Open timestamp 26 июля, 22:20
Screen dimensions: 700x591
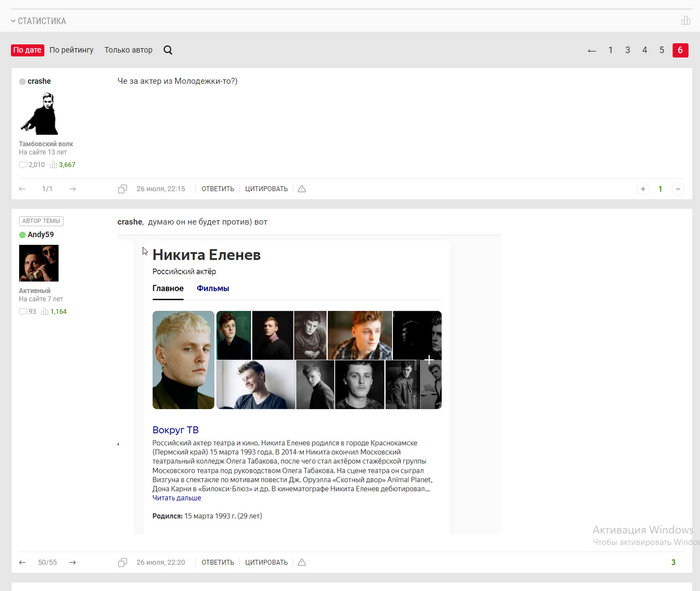coord(161,562)
